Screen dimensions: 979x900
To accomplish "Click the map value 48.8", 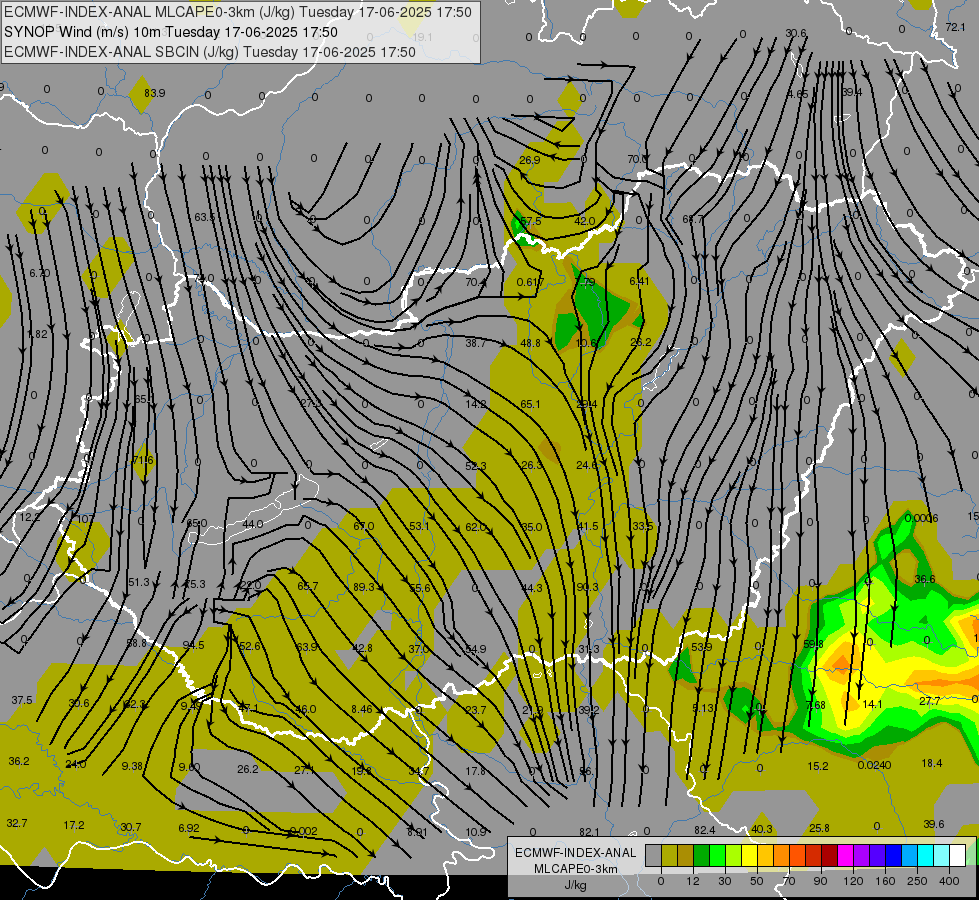I will [530, 343].
